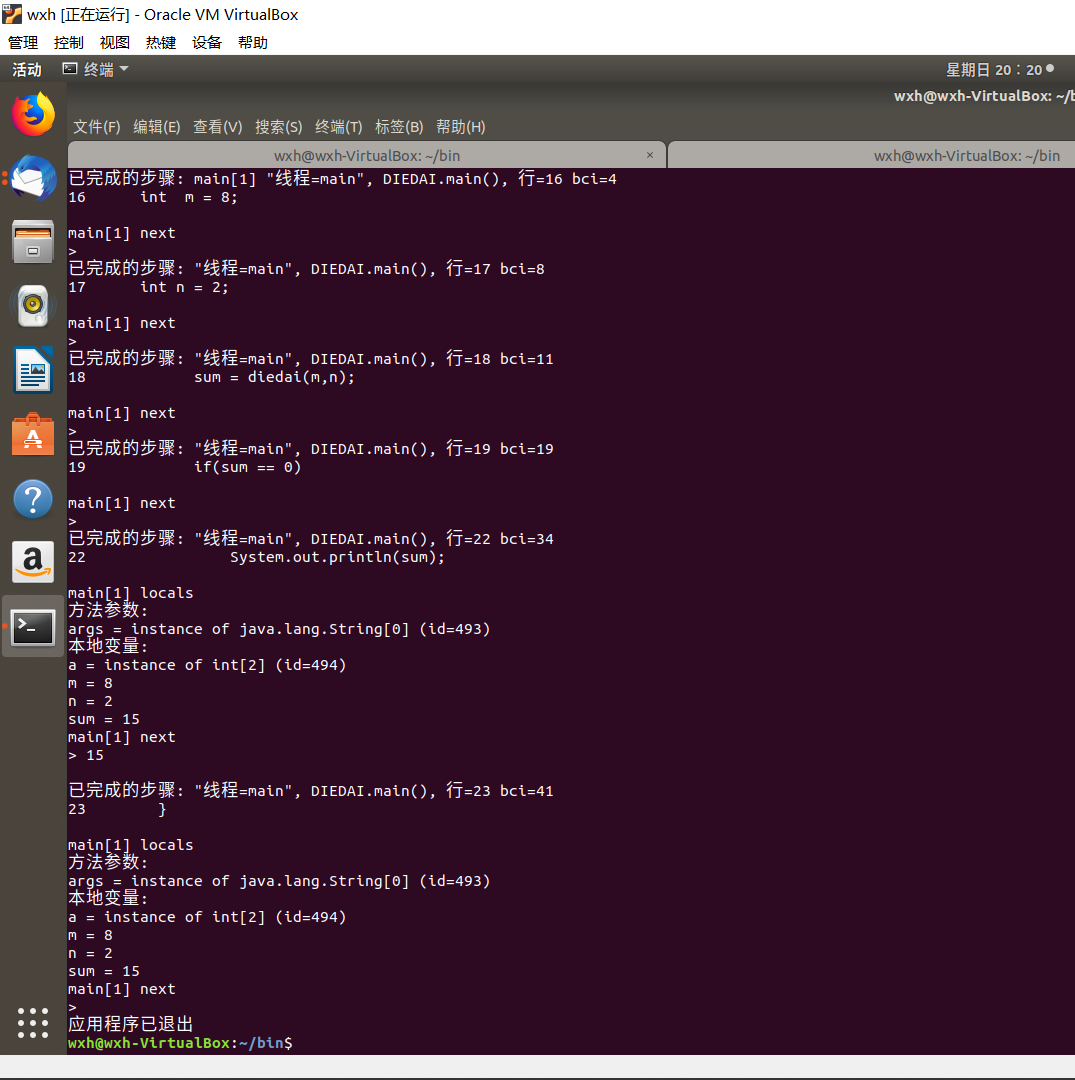Screen dimensions: 1075x1080
Task: Select the Terminal icon in dock
Action: (33, 627)
